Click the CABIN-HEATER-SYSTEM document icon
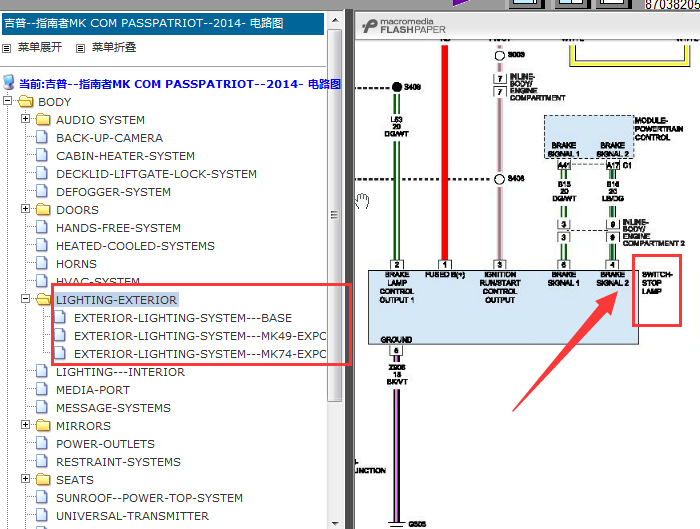Screen dimensions: 700x529 coord(42,155)
